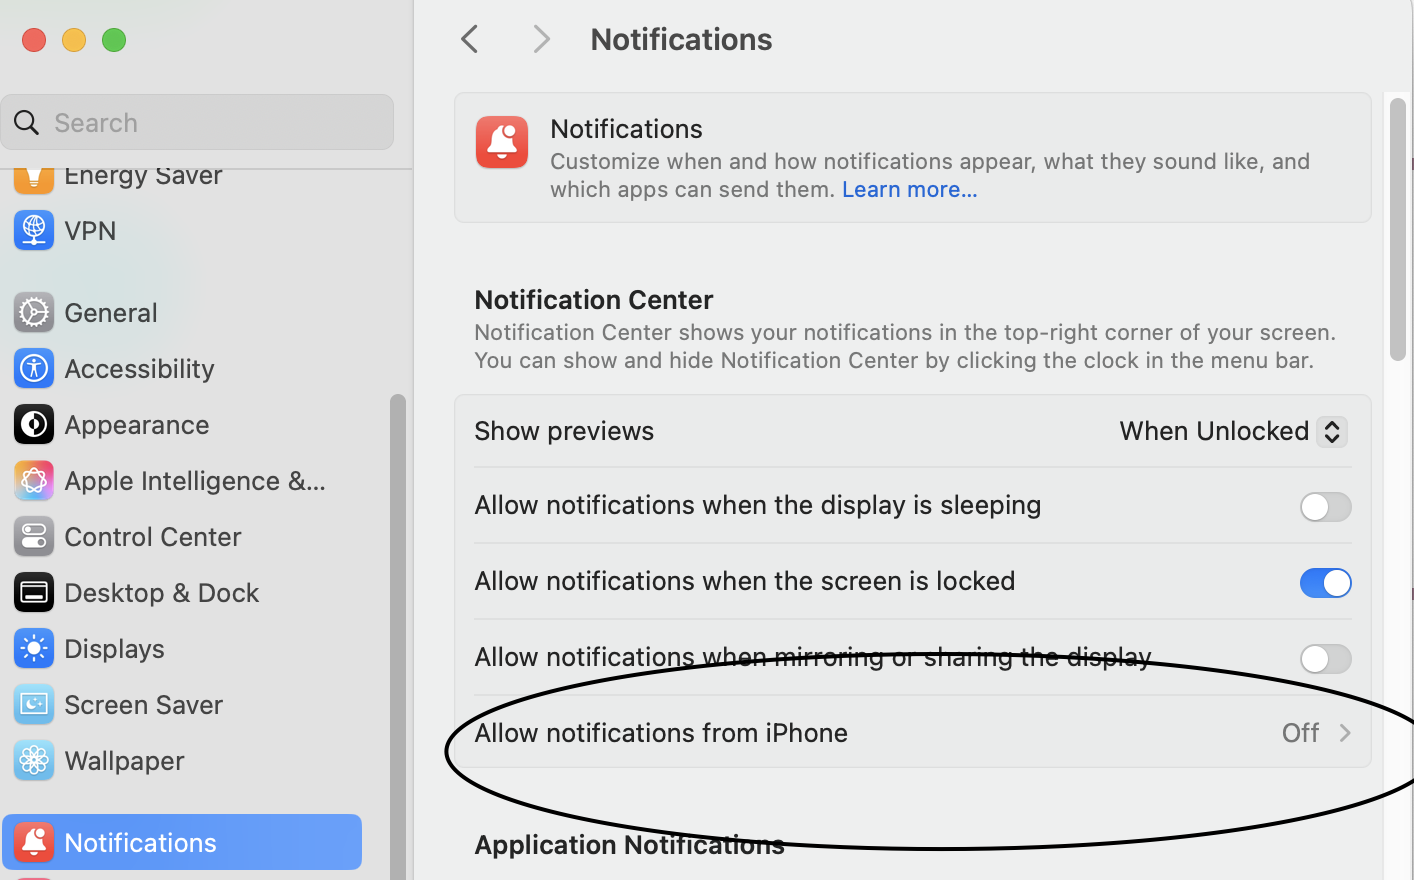Select the highlighted Notifications sidebar item
Image resolution: width=1414 pixels, height=880 pixels.
pos(182,842)
